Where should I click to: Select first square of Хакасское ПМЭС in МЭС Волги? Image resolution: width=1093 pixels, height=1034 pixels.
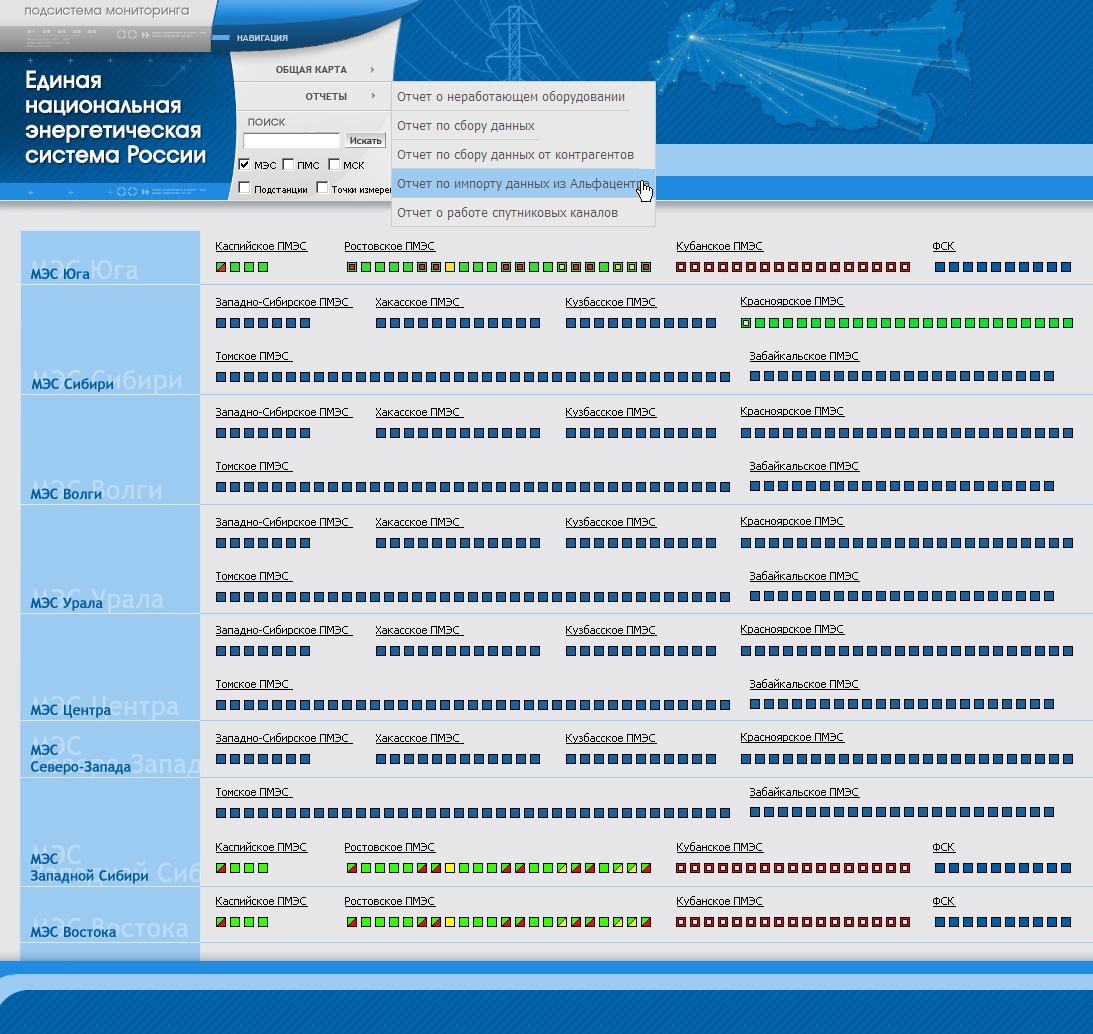[381, 433]
